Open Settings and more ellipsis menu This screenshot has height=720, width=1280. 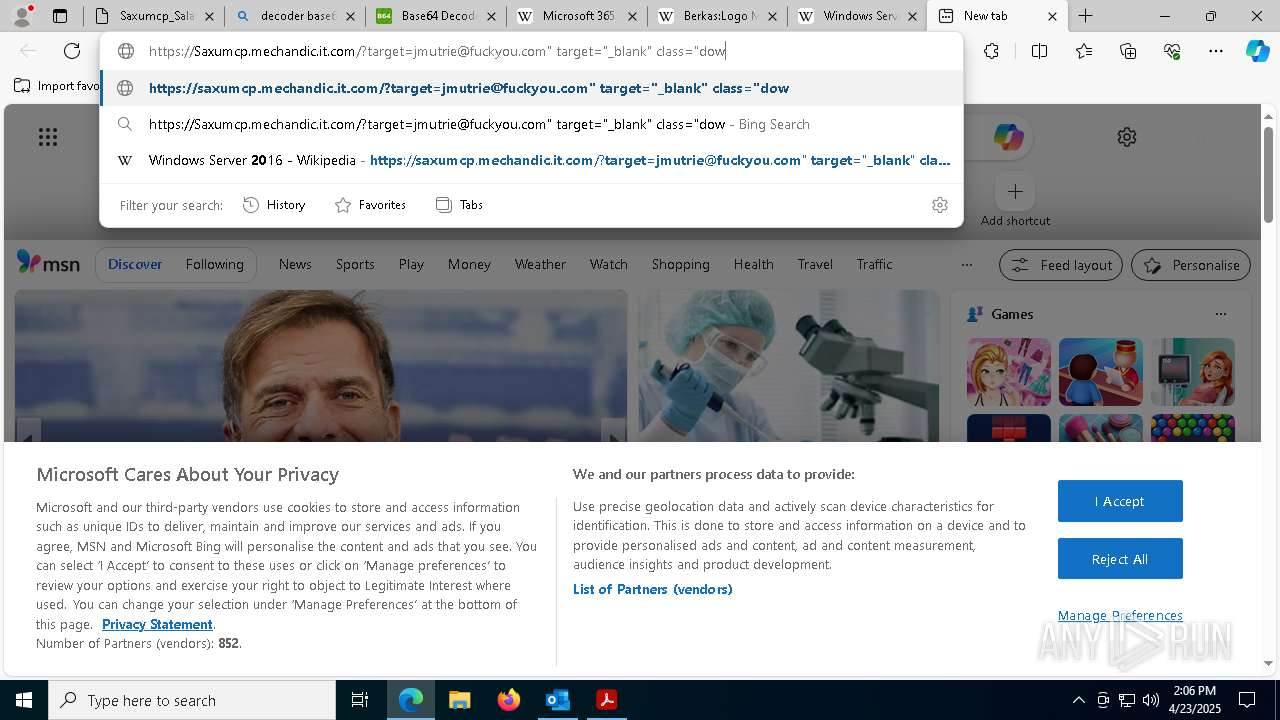tap(1215, 51)
